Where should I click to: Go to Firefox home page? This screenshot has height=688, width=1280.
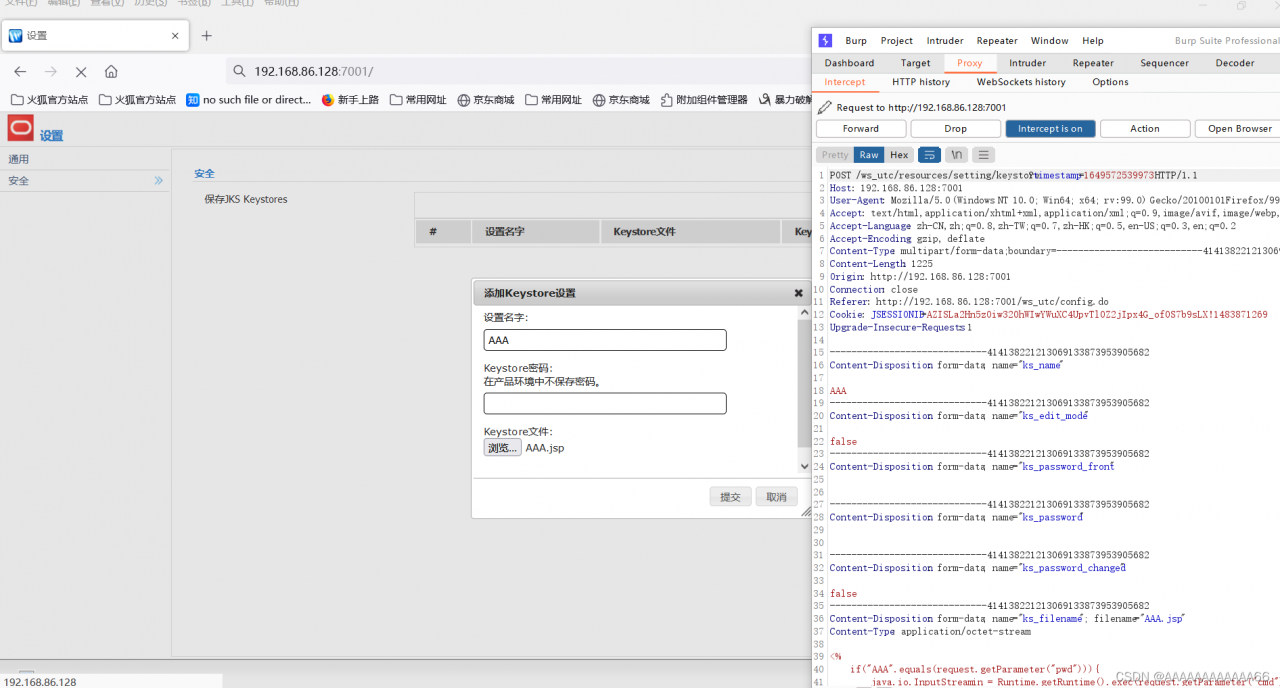(x=111, y=71)
